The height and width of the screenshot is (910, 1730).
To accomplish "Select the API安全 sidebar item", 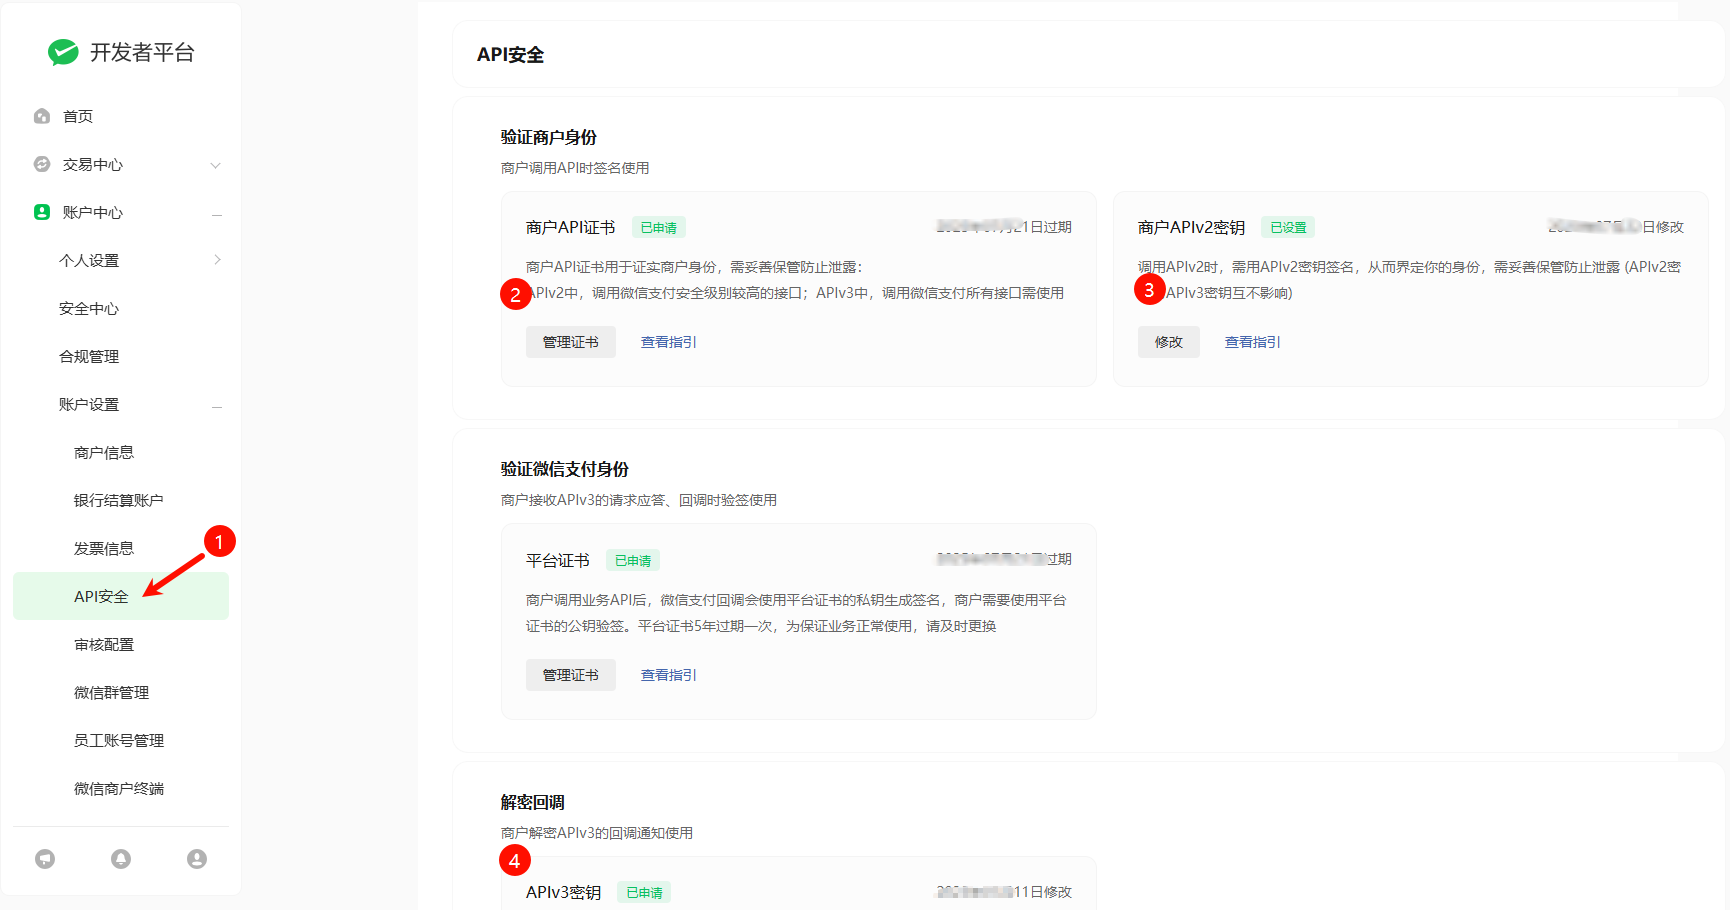I will (x=121, y=596).
